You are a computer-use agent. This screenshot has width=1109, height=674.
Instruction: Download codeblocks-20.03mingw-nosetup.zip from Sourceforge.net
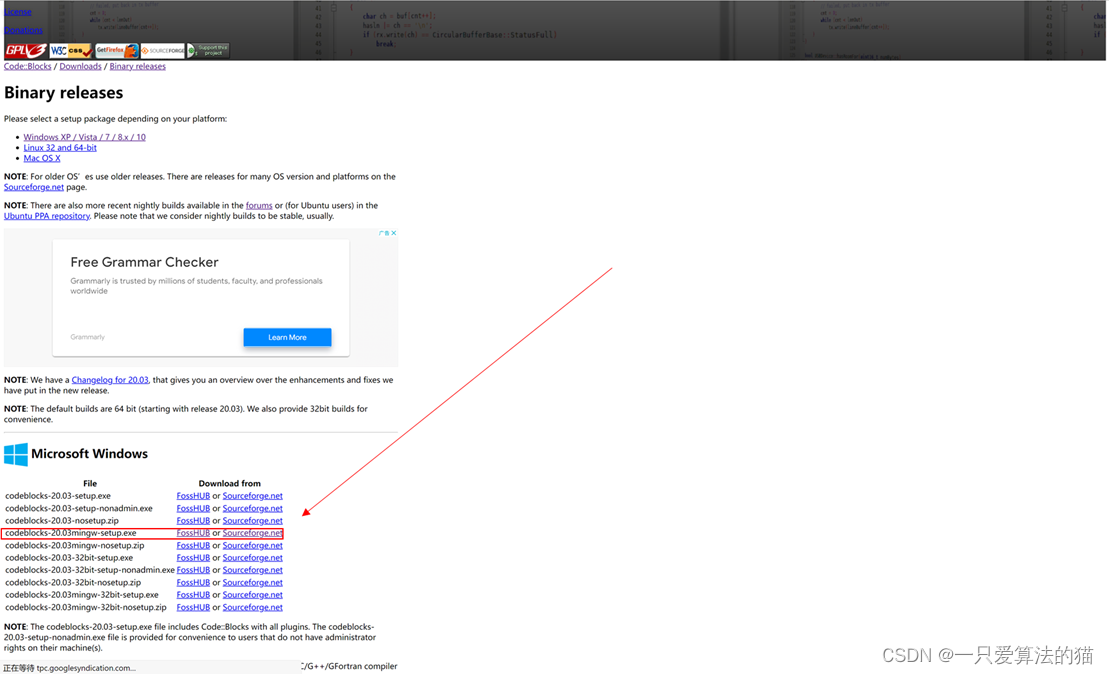pyautogui.click(x=252, y=545)
